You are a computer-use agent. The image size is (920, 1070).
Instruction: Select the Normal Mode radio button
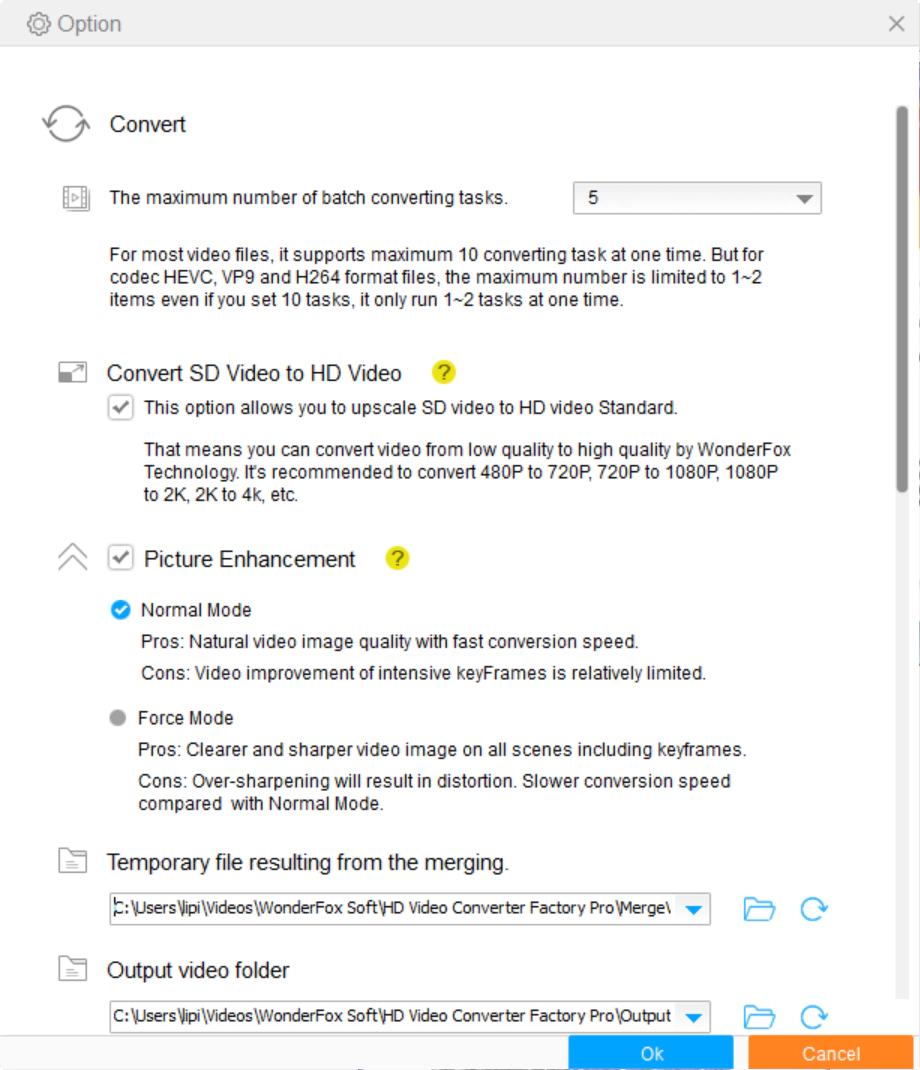[120, 610]
